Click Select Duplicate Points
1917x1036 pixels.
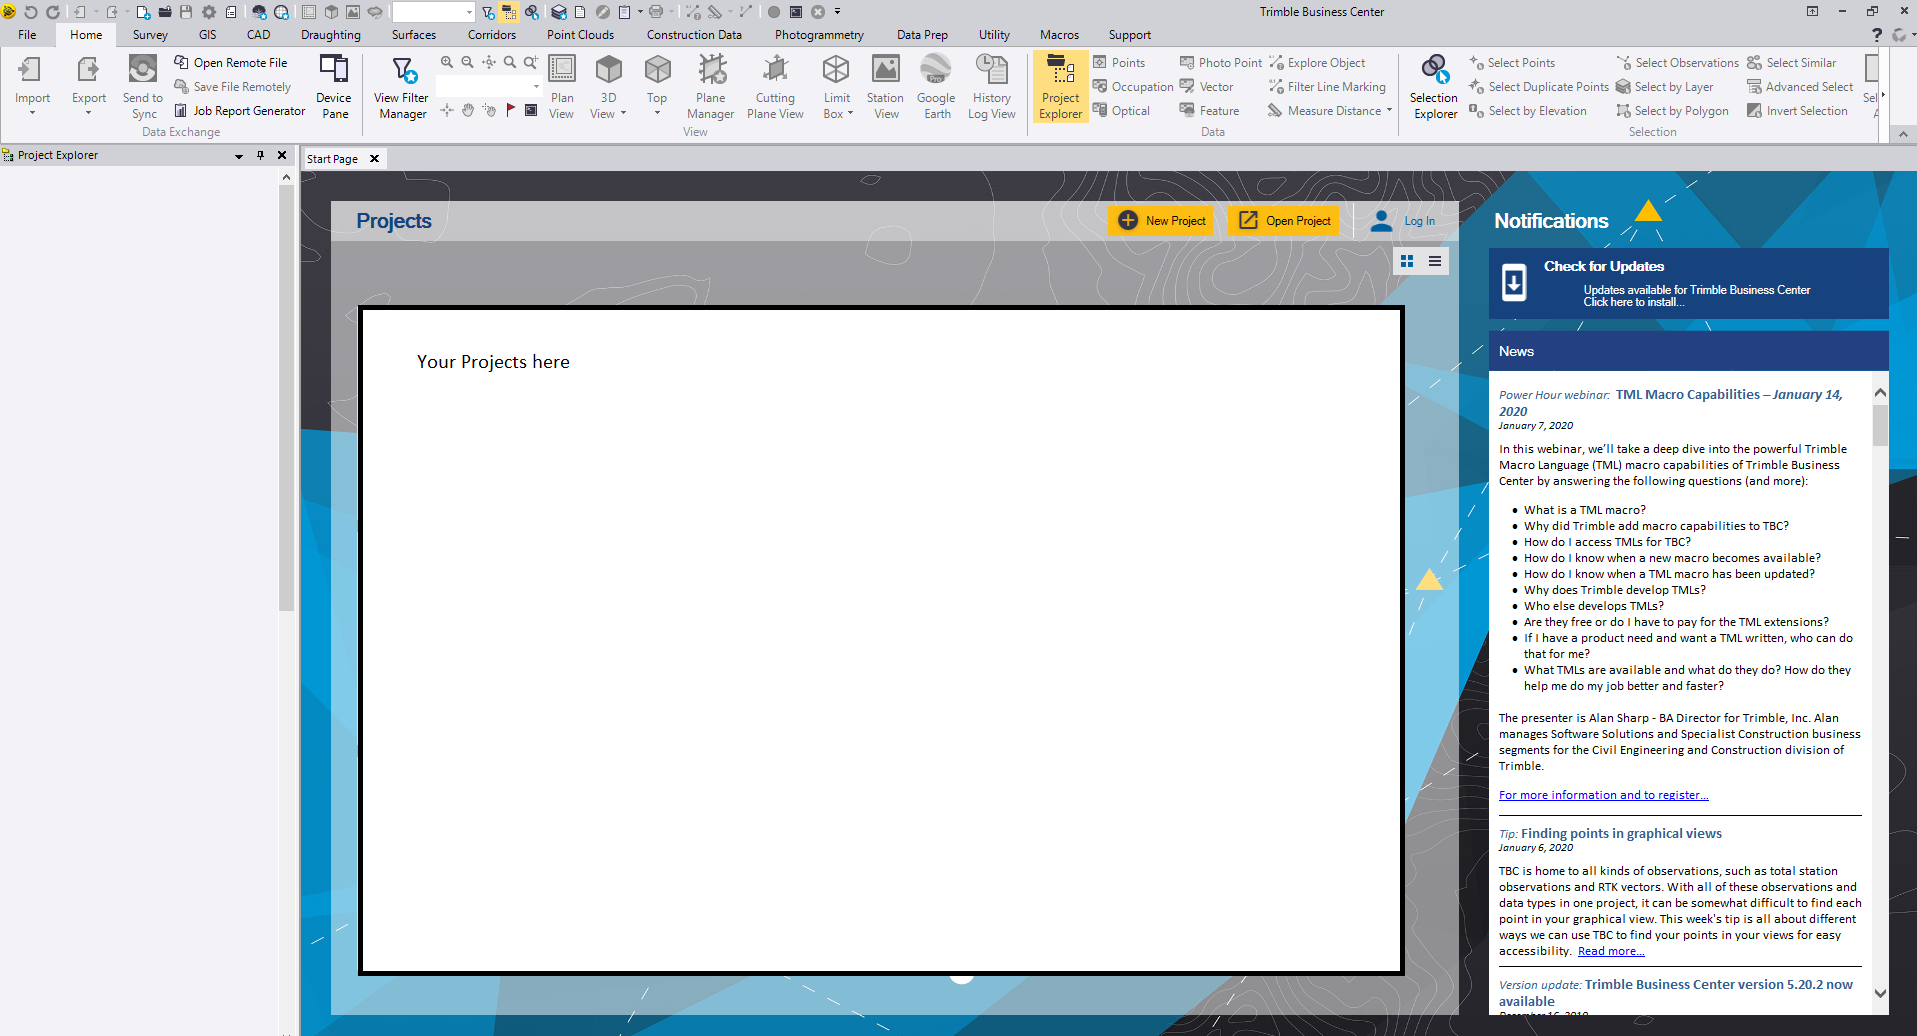1539,87
